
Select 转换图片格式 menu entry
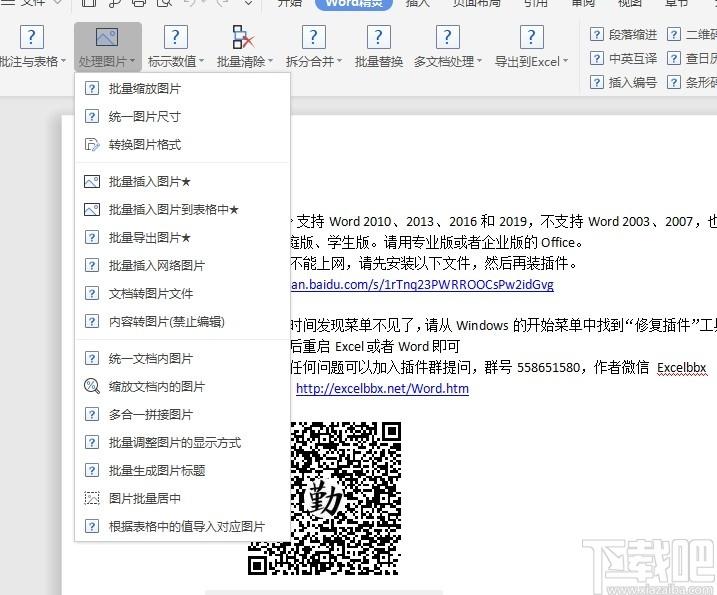182,145
